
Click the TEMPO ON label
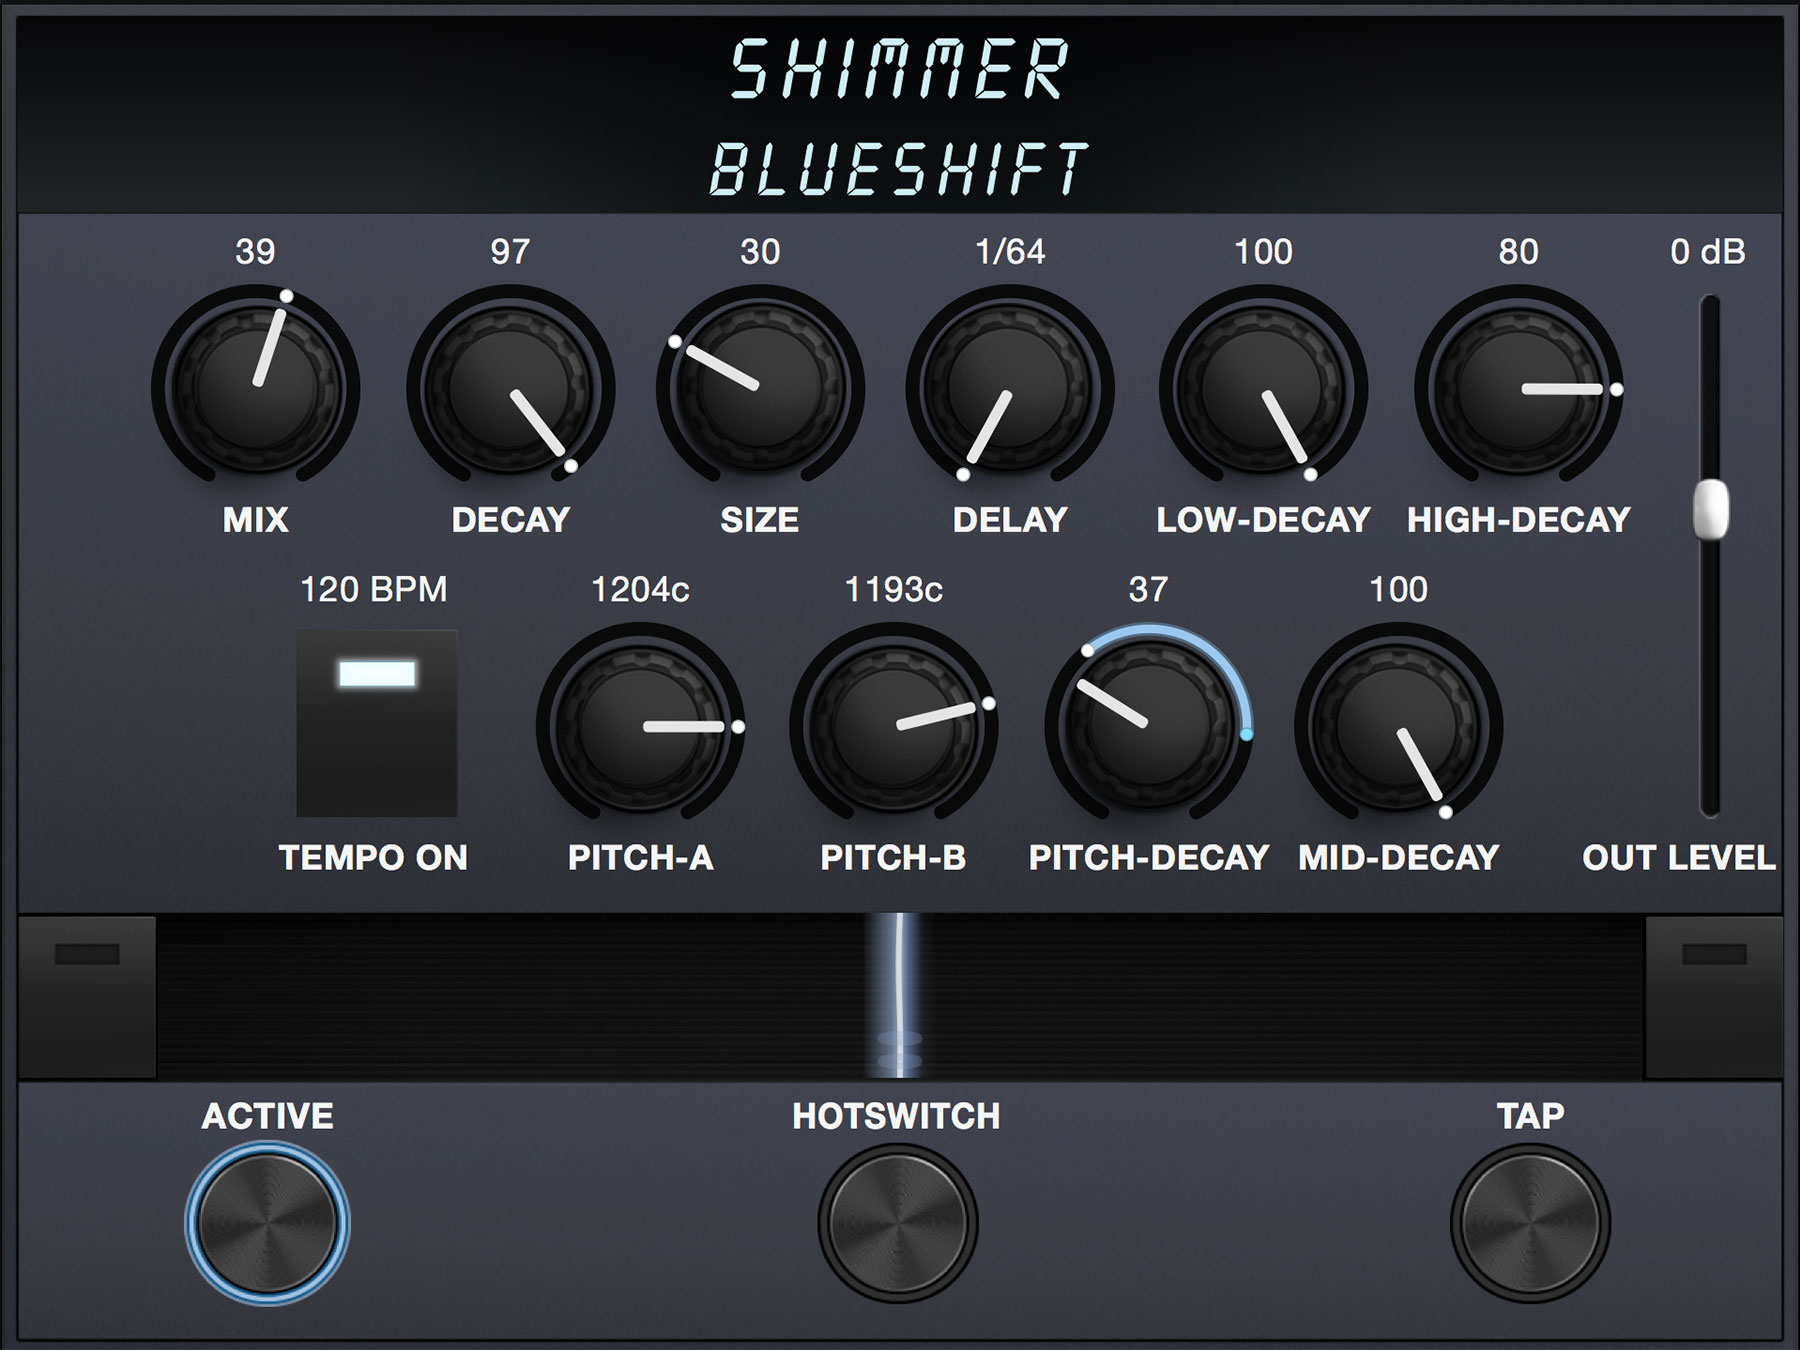373,857
